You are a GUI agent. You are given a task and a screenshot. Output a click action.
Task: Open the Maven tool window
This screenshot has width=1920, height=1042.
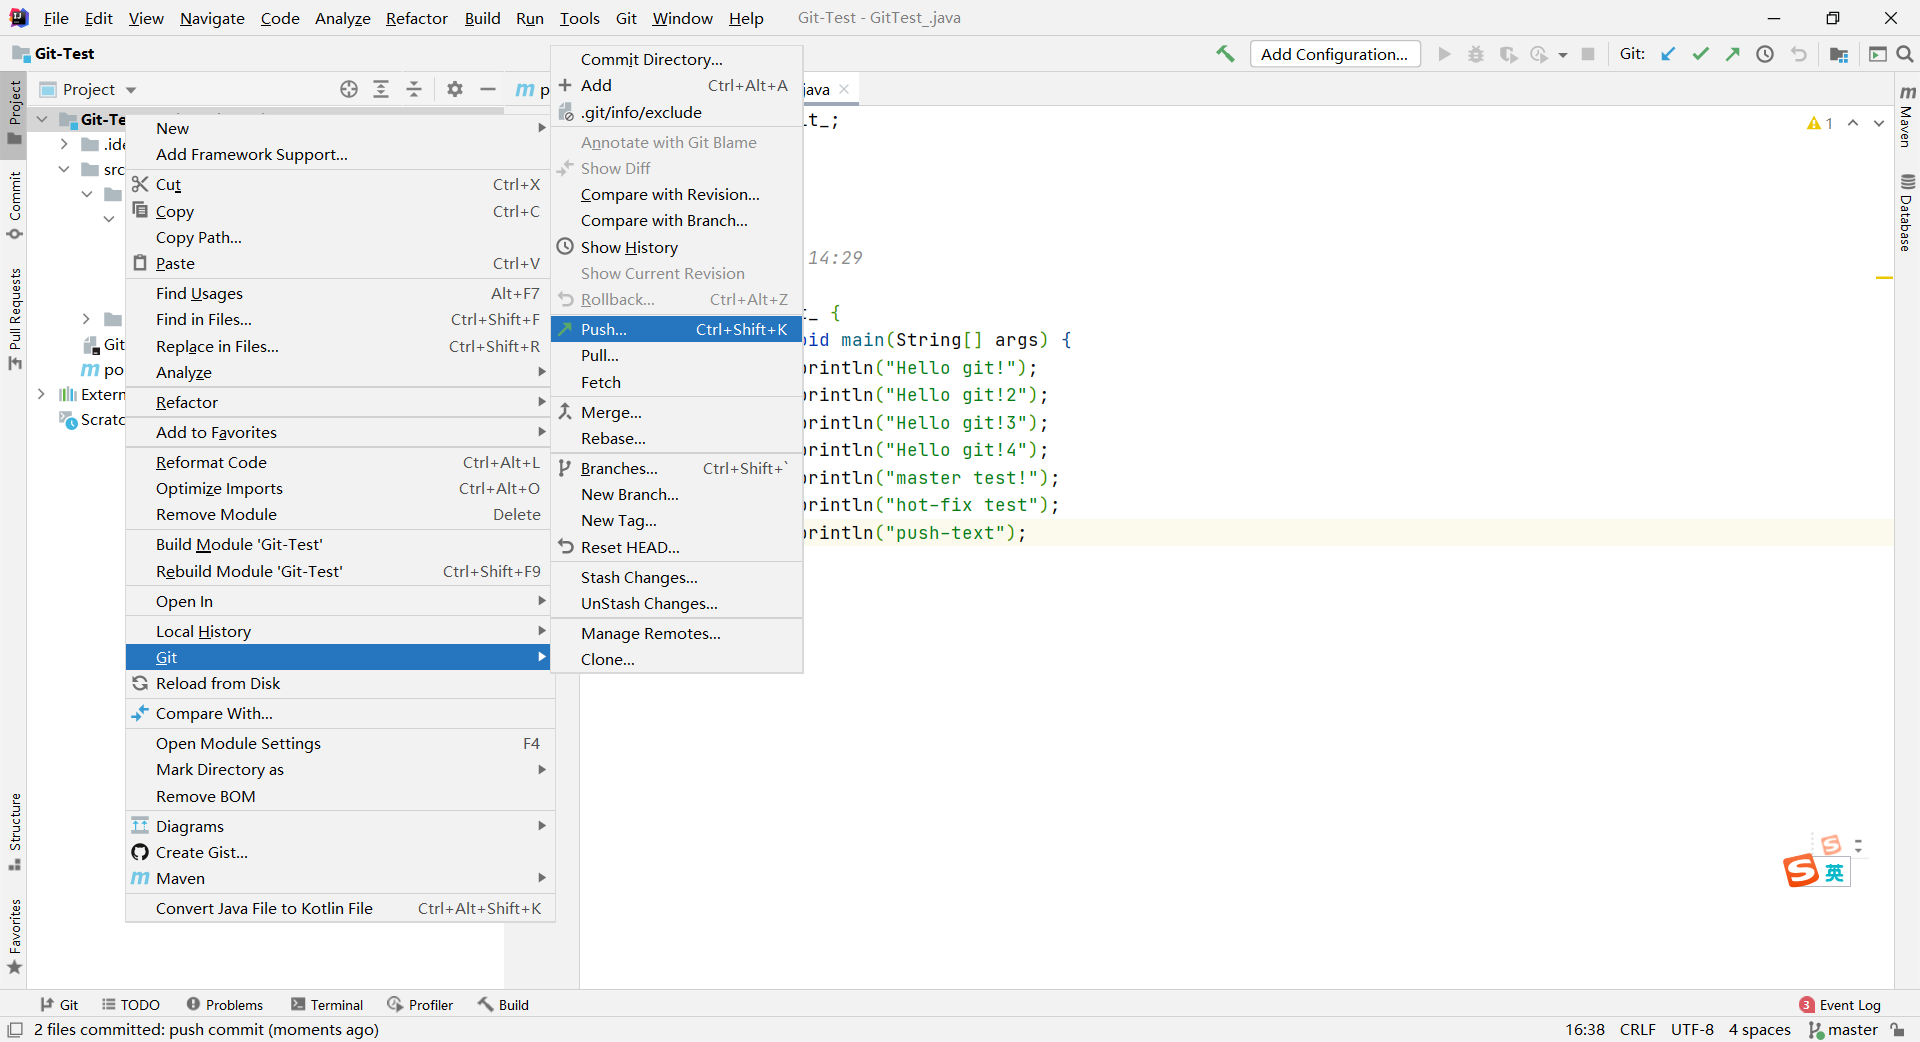click(x=1907, y=116)
